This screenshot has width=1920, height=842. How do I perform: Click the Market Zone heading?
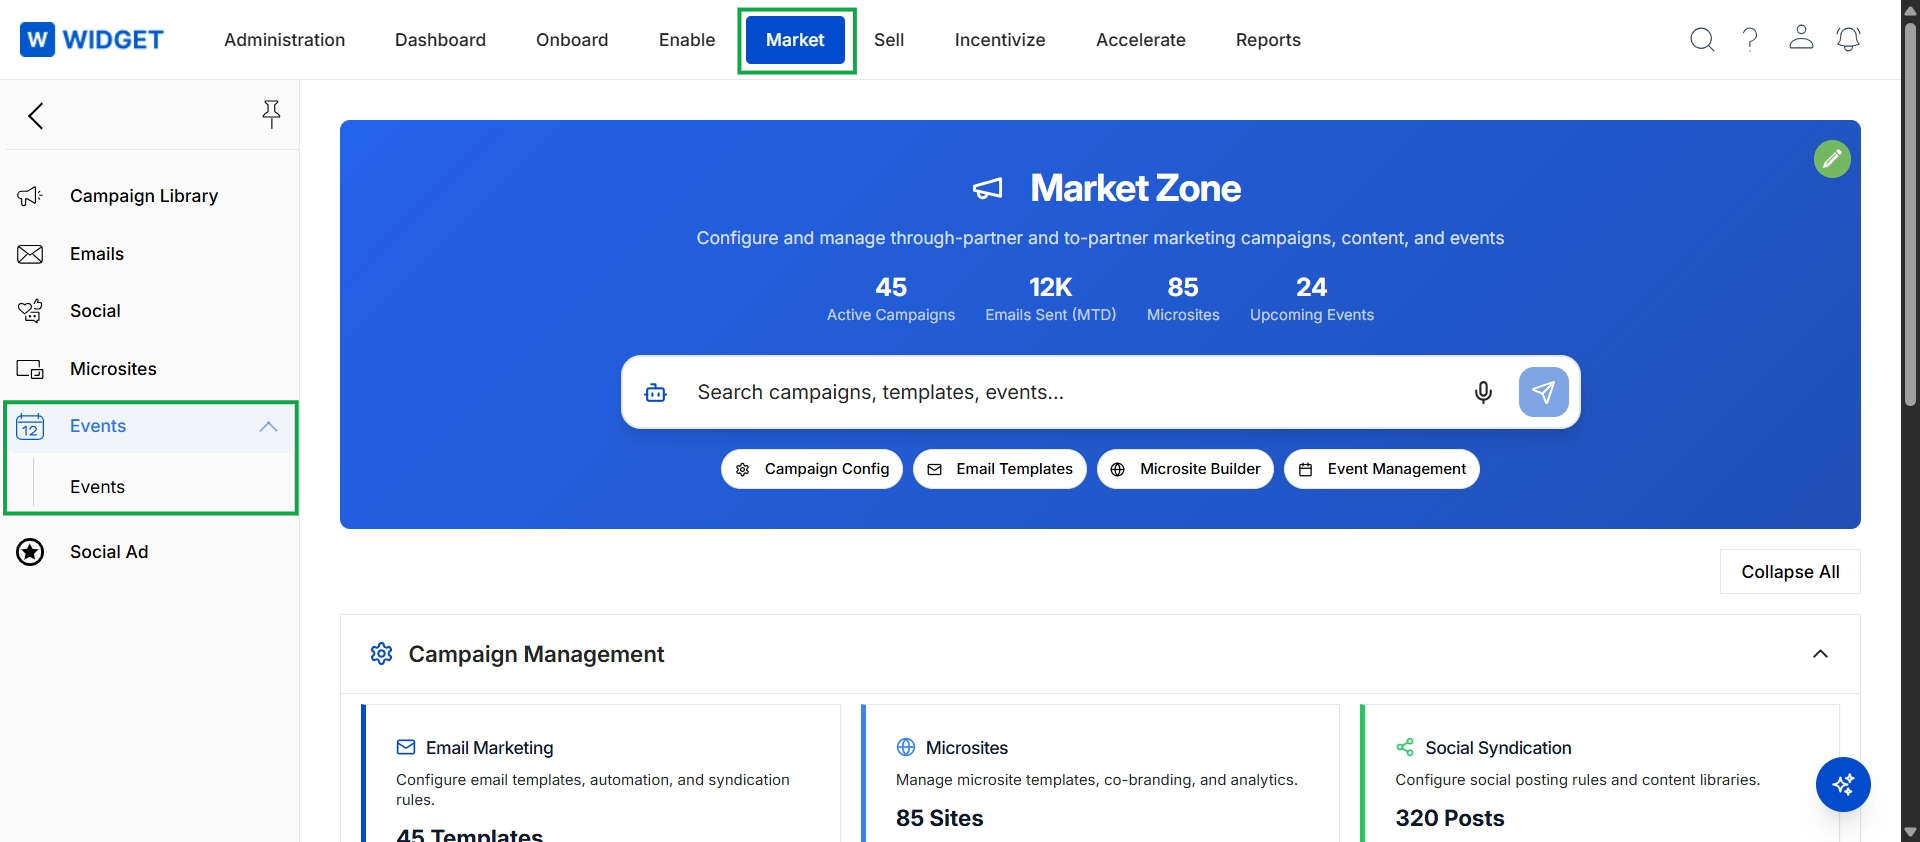(x=1136, y=188)
